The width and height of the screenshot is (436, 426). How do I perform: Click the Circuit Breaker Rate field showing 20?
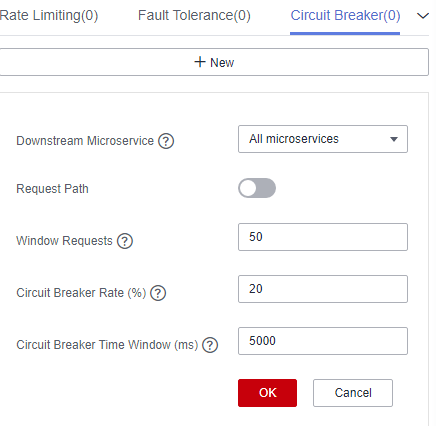323,289
